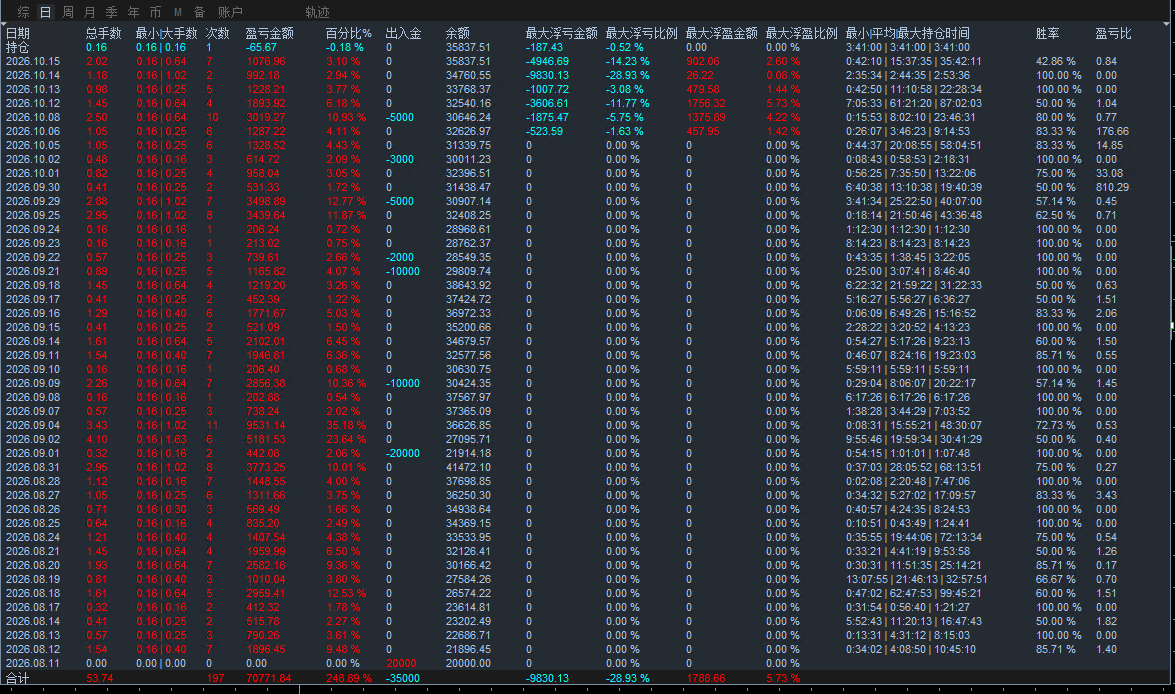The width and height of the screenshot is (1175, 694).
Task: Select the 2026.10.15 date row
Action: click(33, 61)
